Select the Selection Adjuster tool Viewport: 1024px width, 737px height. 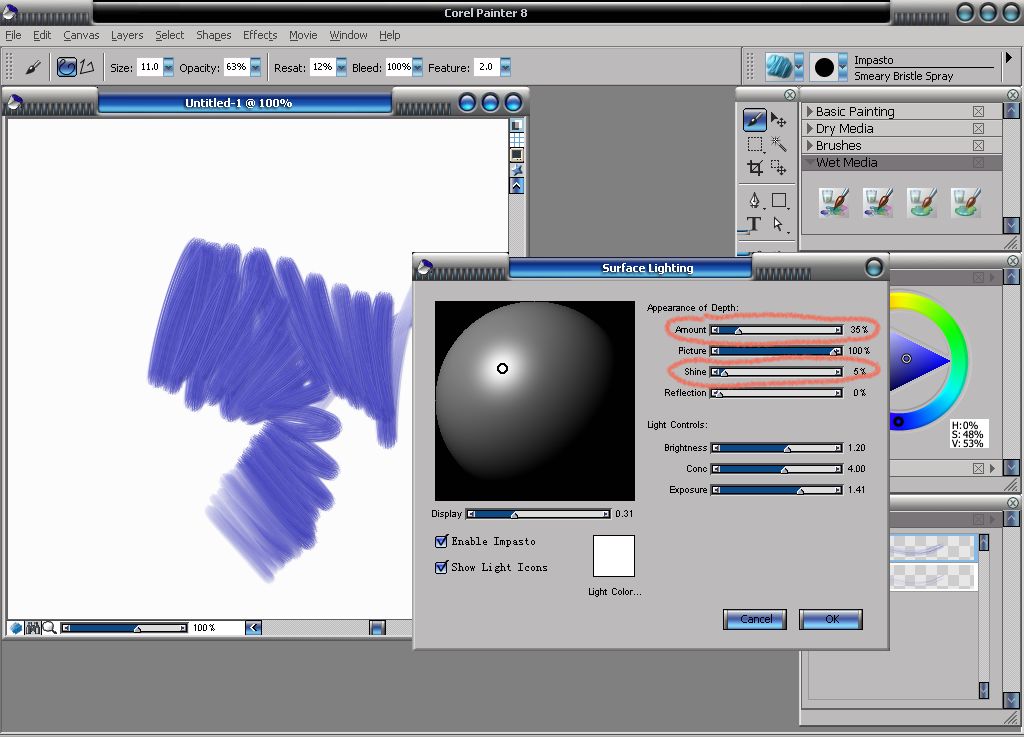click(x=778, y=168)
